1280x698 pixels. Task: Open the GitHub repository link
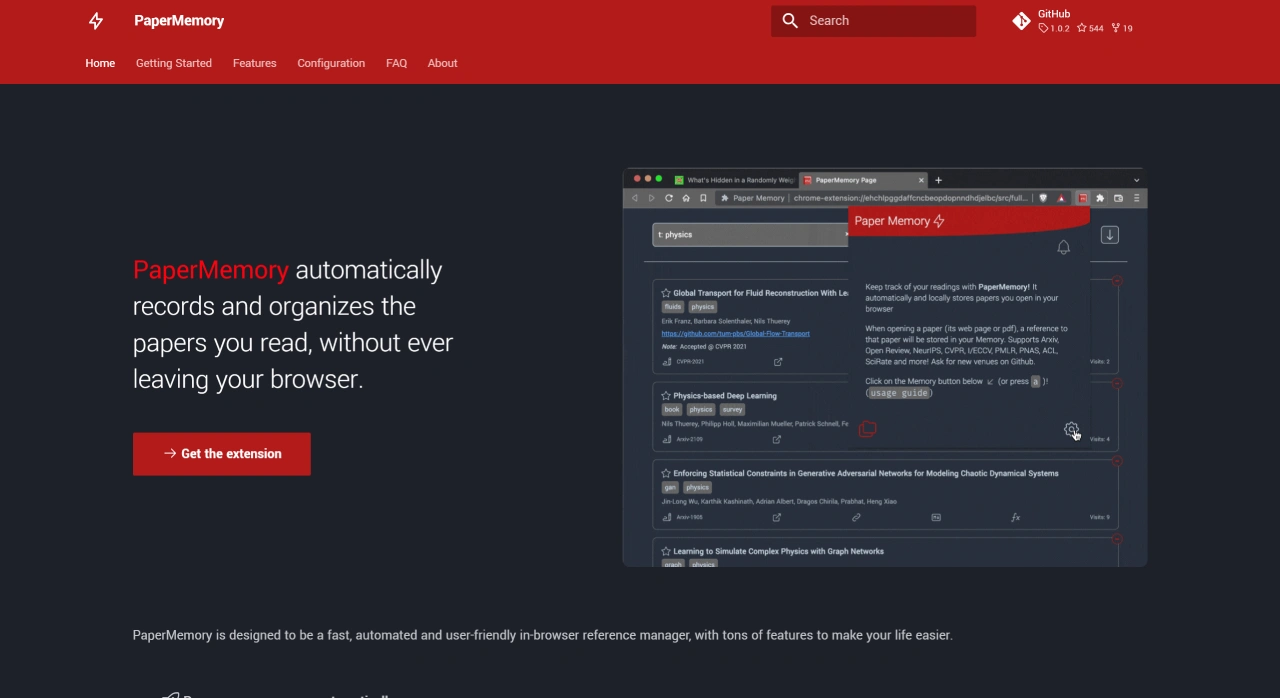point(1072,21)
